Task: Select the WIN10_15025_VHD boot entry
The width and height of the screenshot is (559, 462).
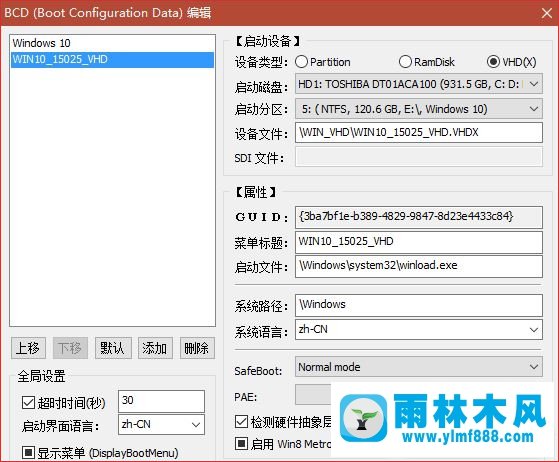Action: click(x=112, y=59)
